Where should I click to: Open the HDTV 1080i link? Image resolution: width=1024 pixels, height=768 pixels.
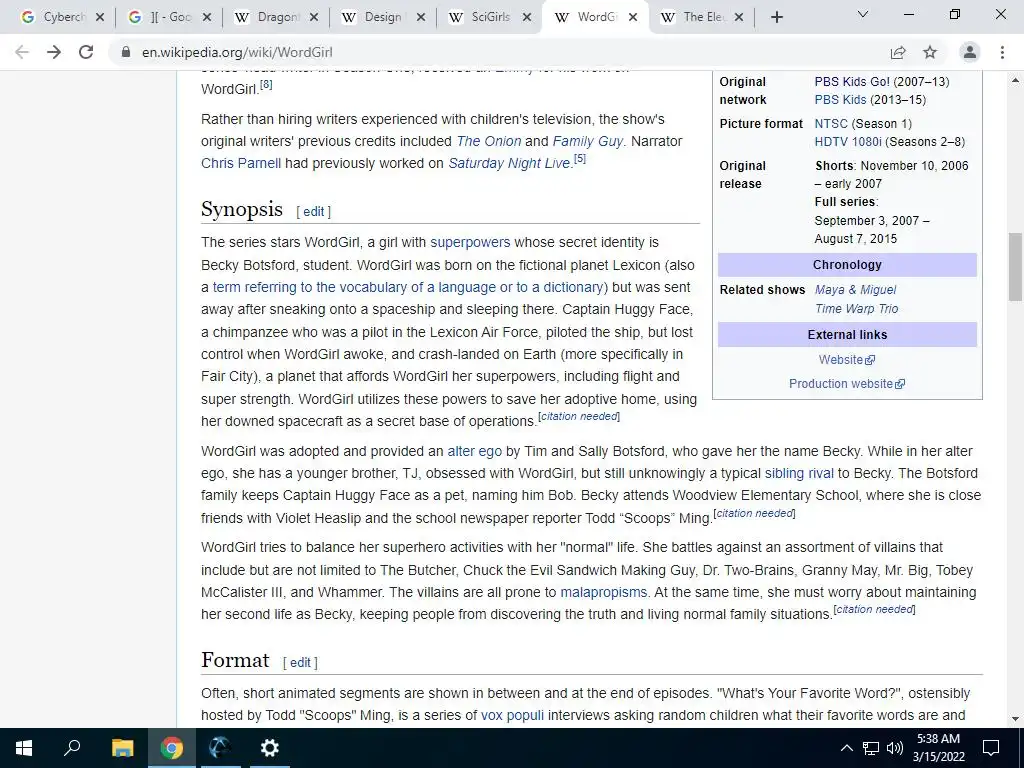pyautogui.click(x=848, y=142)
